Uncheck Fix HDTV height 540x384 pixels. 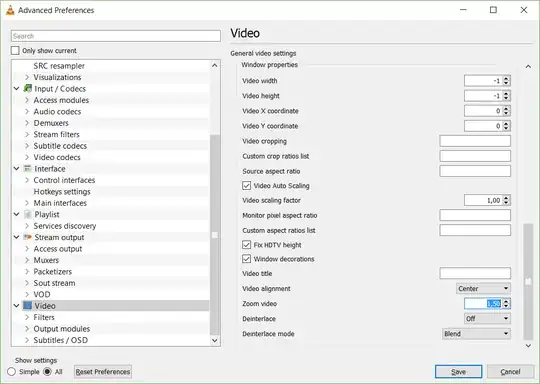point(246,245)
